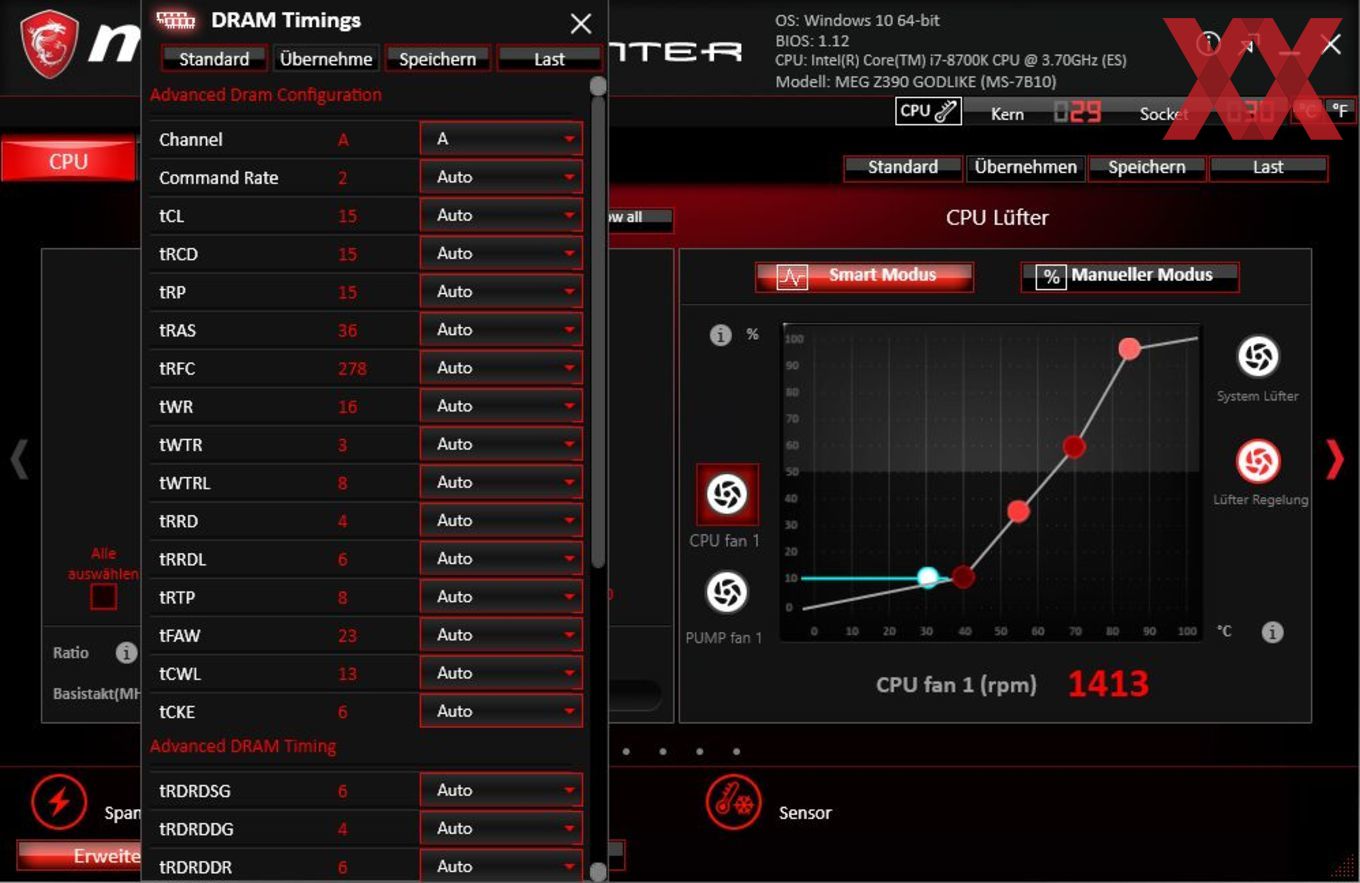Select the PUMP fan 1 icon
Image resolution: width=1360 pixels, height=883 pixels.
point(727,593)
